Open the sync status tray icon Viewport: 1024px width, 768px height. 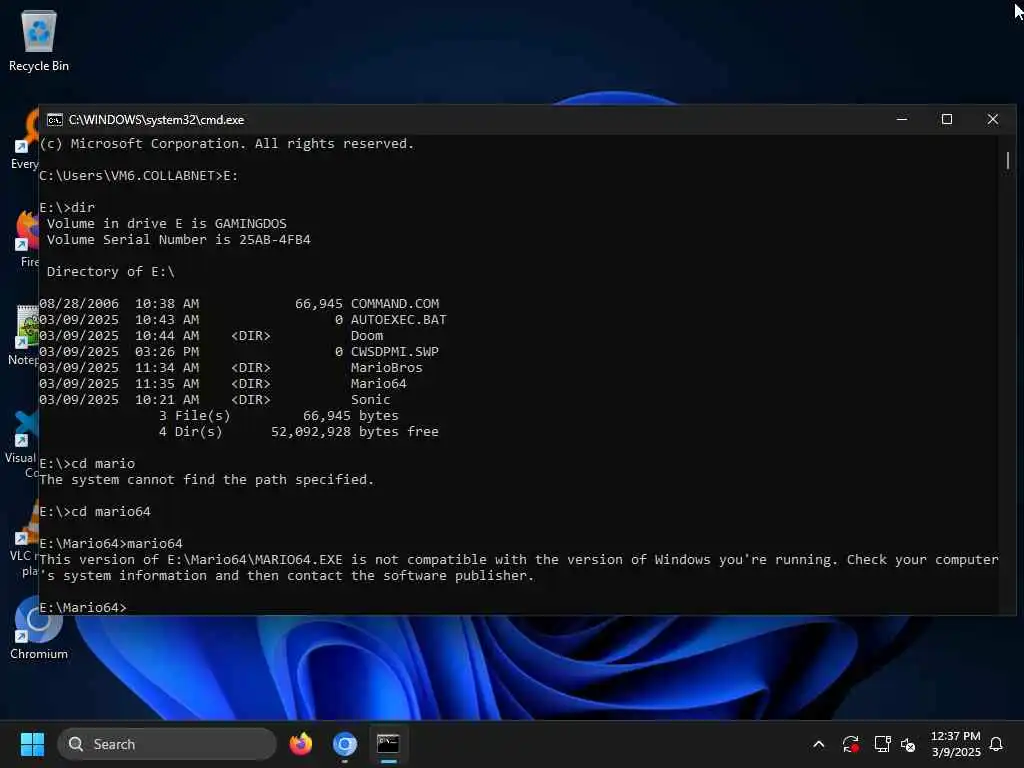[850, 744]
